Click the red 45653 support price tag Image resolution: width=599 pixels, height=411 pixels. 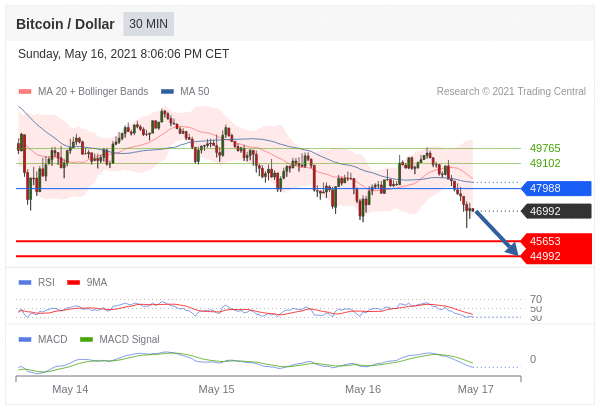[557, 241]
